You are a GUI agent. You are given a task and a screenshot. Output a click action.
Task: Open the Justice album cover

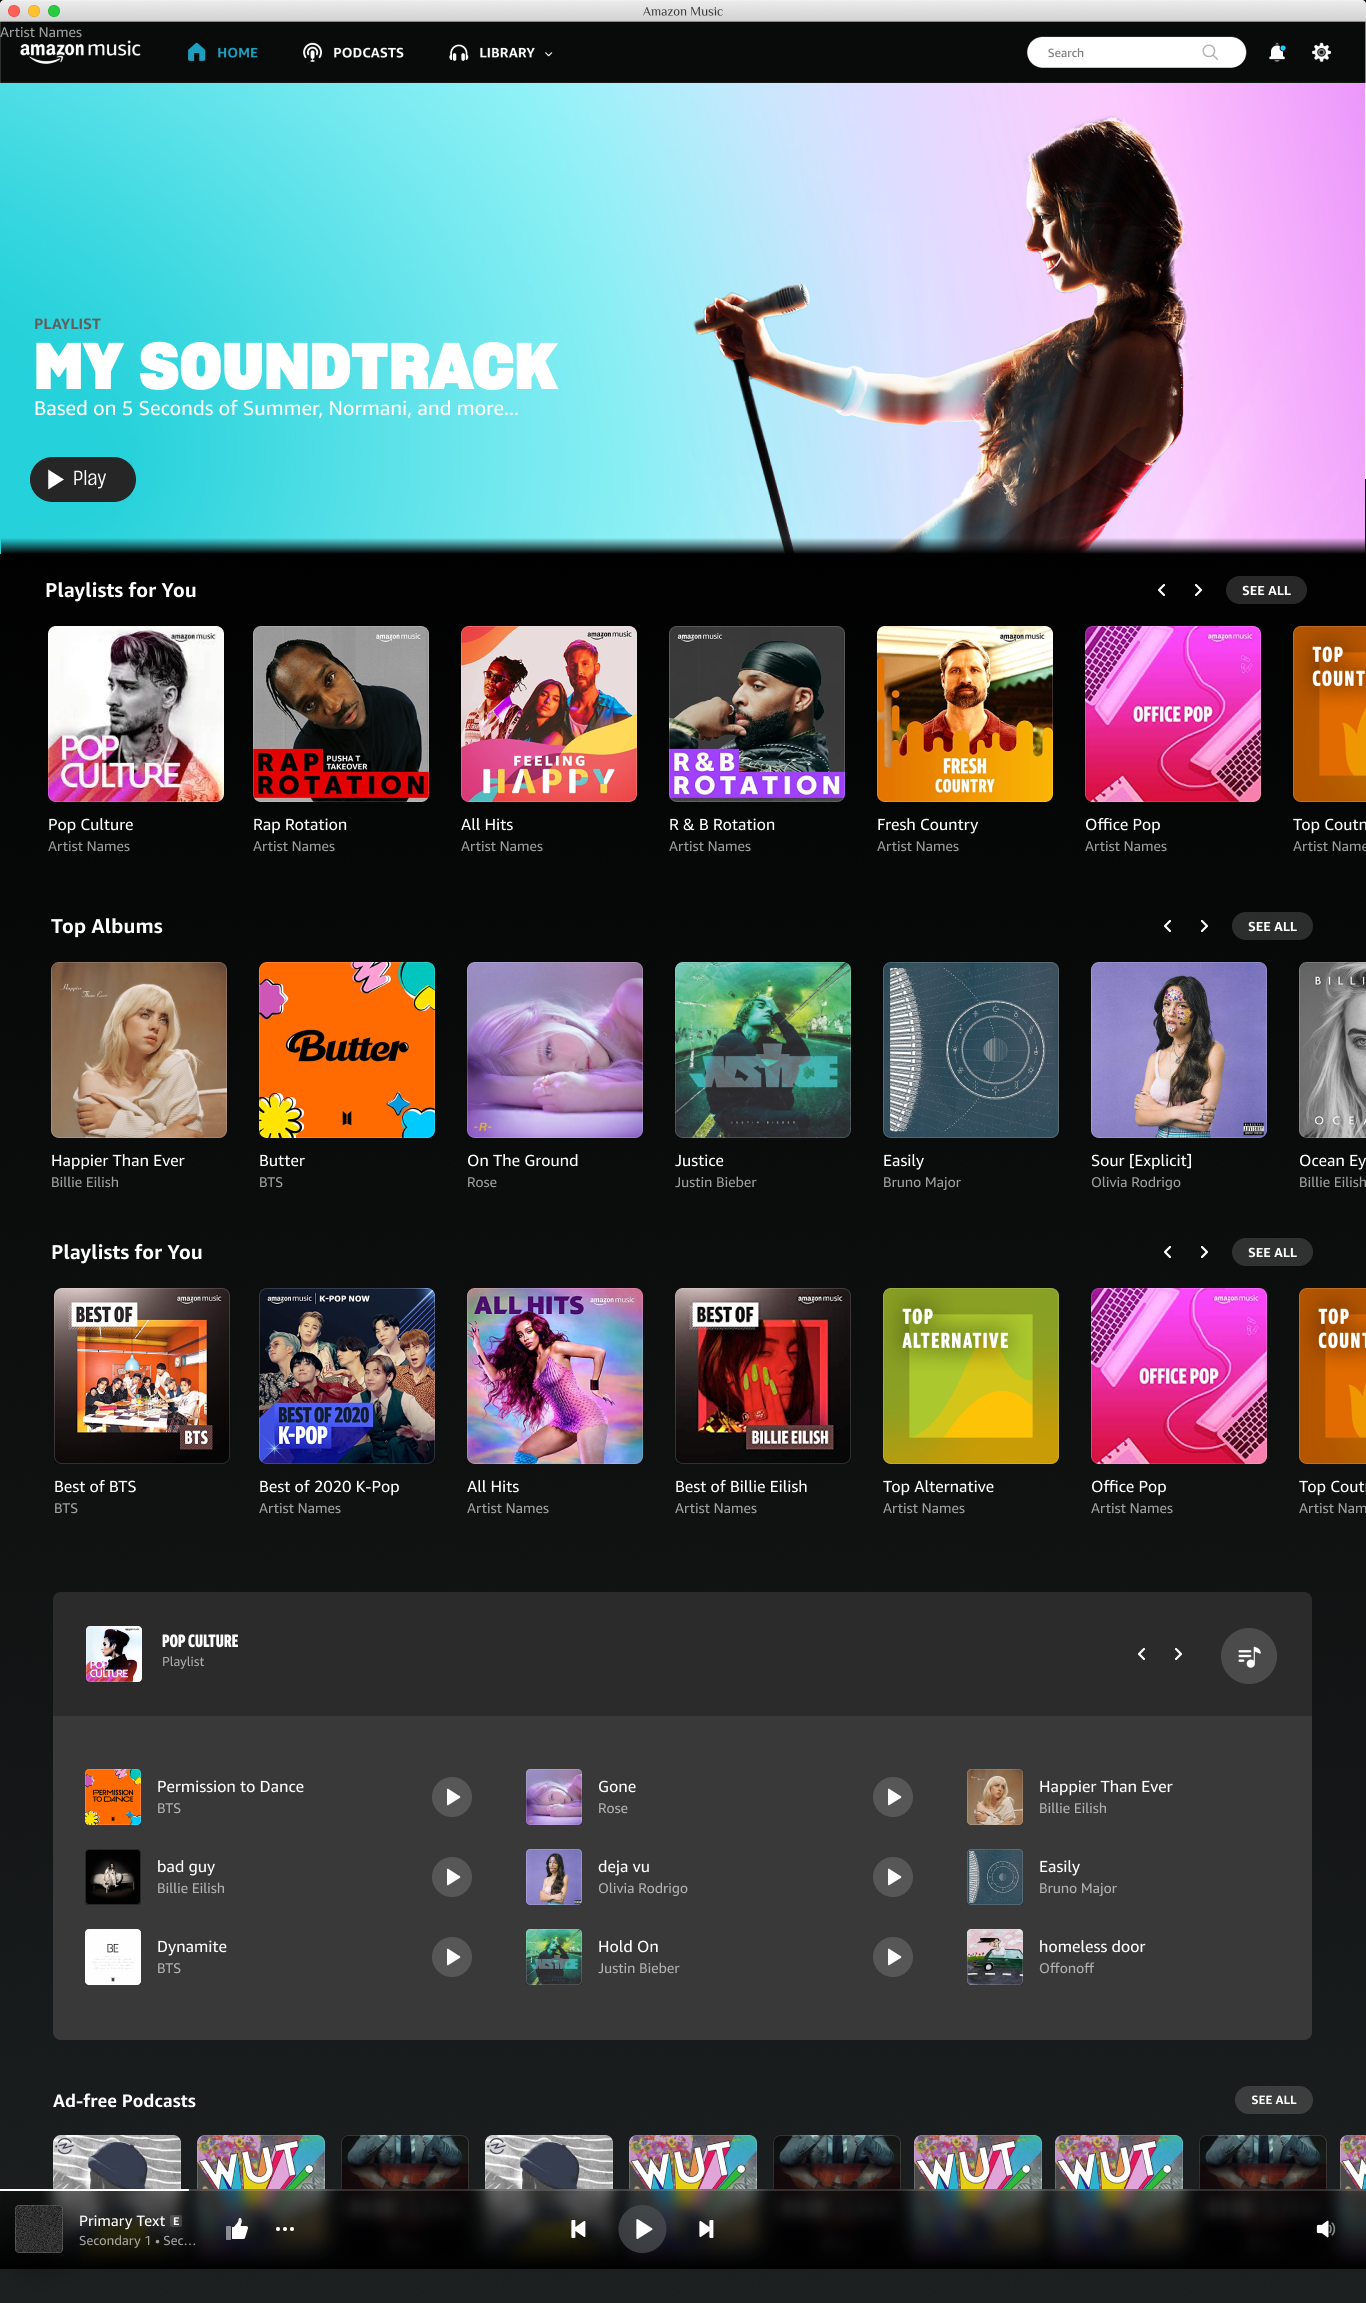[763, 1050]
